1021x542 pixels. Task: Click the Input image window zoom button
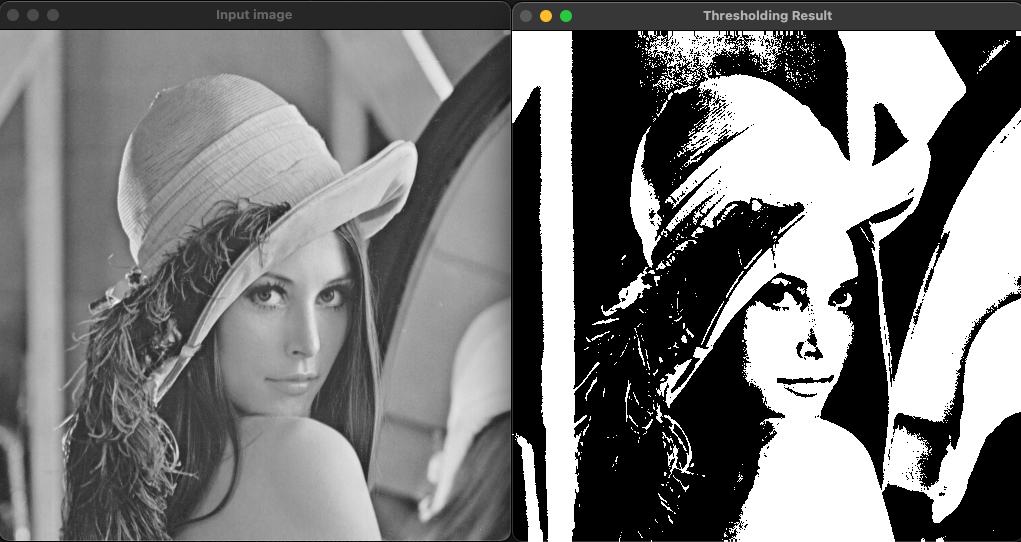coord(53,15)
